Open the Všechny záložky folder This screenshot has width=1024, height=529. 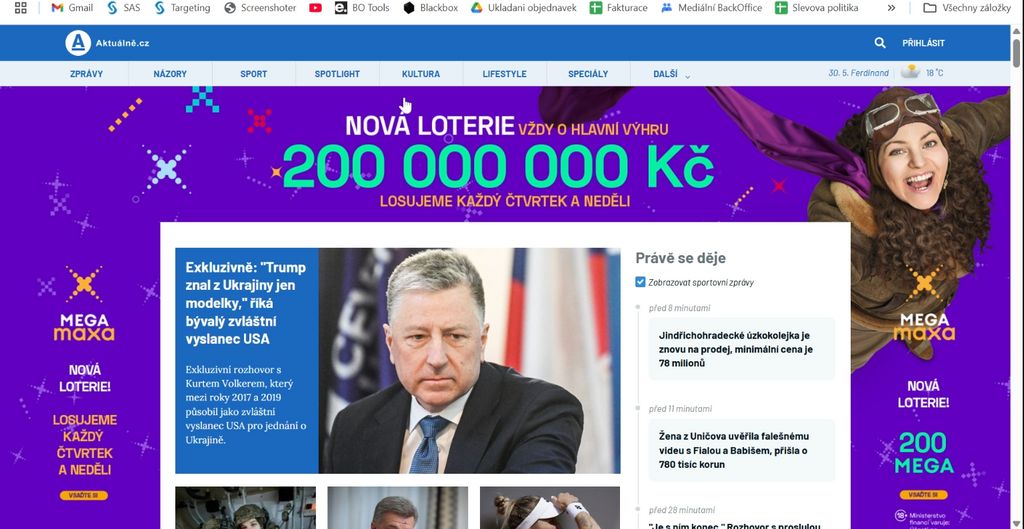[x=967, y=8]
